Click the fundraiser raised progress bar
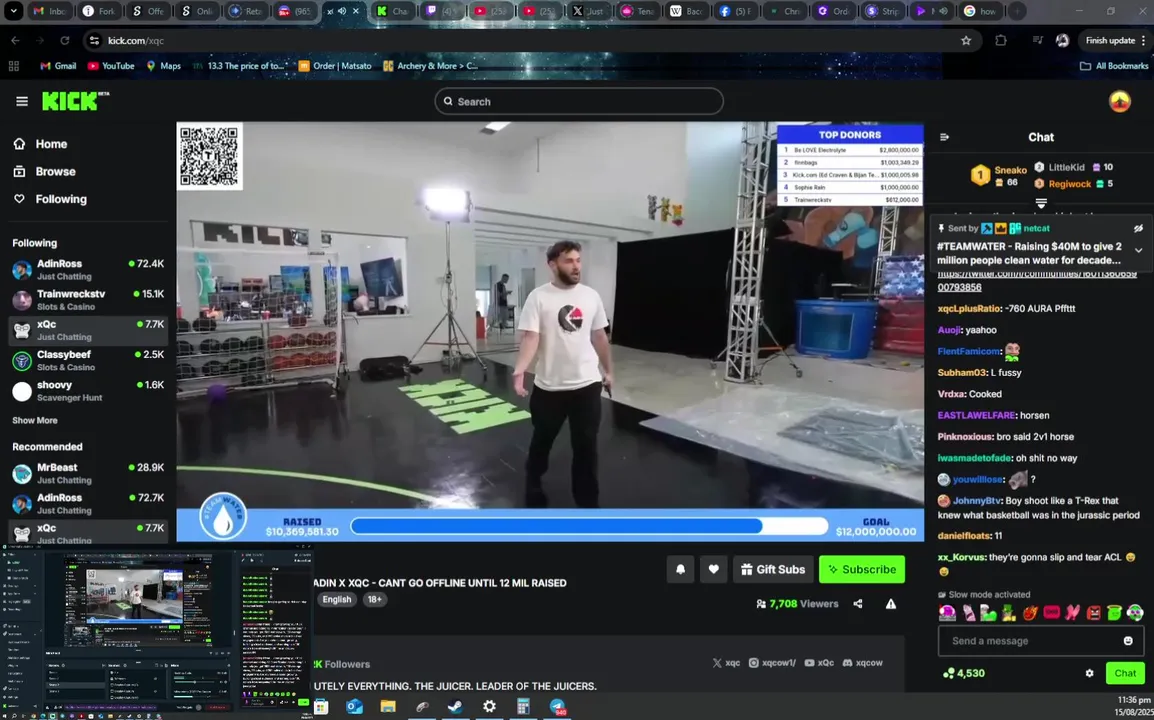Image resolution: width=1154 pixels, height=720 pixels. click(x=589, y=526)
